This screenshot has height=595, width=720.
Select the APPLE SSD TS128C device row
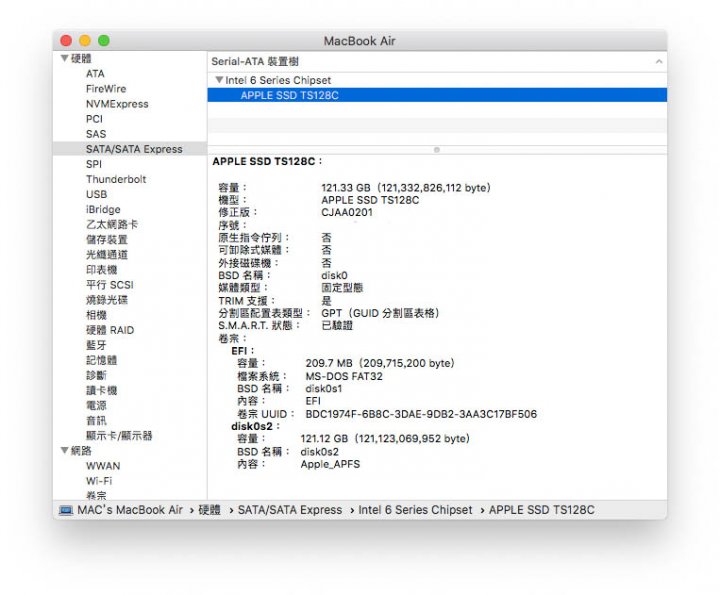click(x=437, y=95)
